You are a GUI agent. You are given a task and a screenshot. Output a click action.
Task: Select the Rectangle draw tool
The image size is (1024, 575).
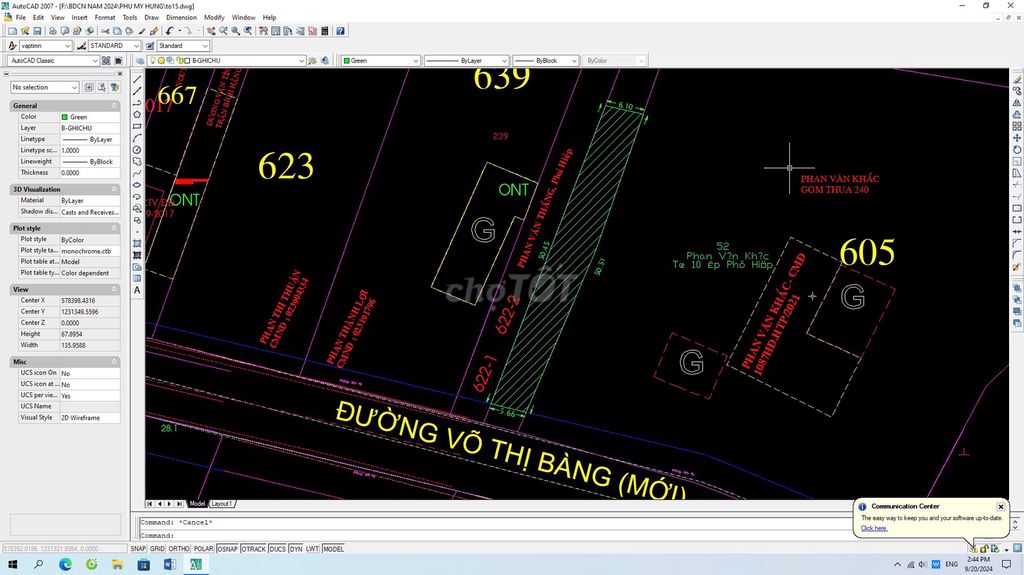137,126
